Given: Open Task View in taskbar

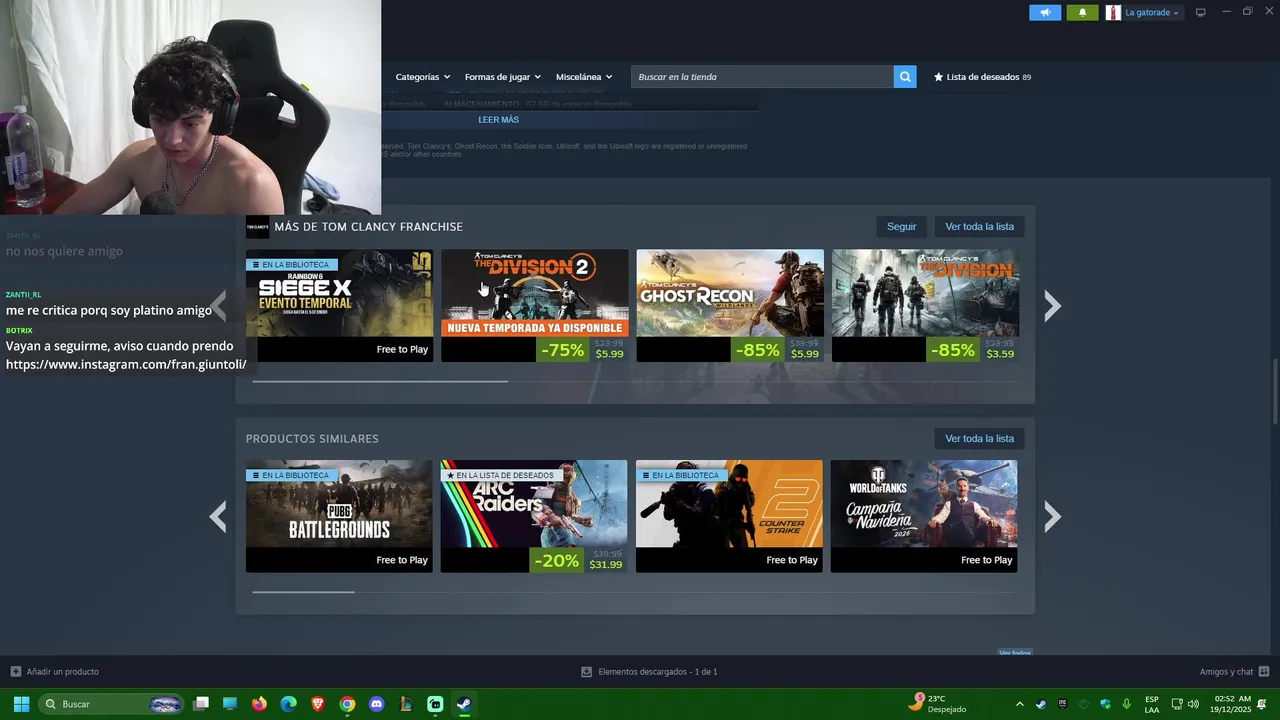Looking at the screenshot, I should (201, 704).
